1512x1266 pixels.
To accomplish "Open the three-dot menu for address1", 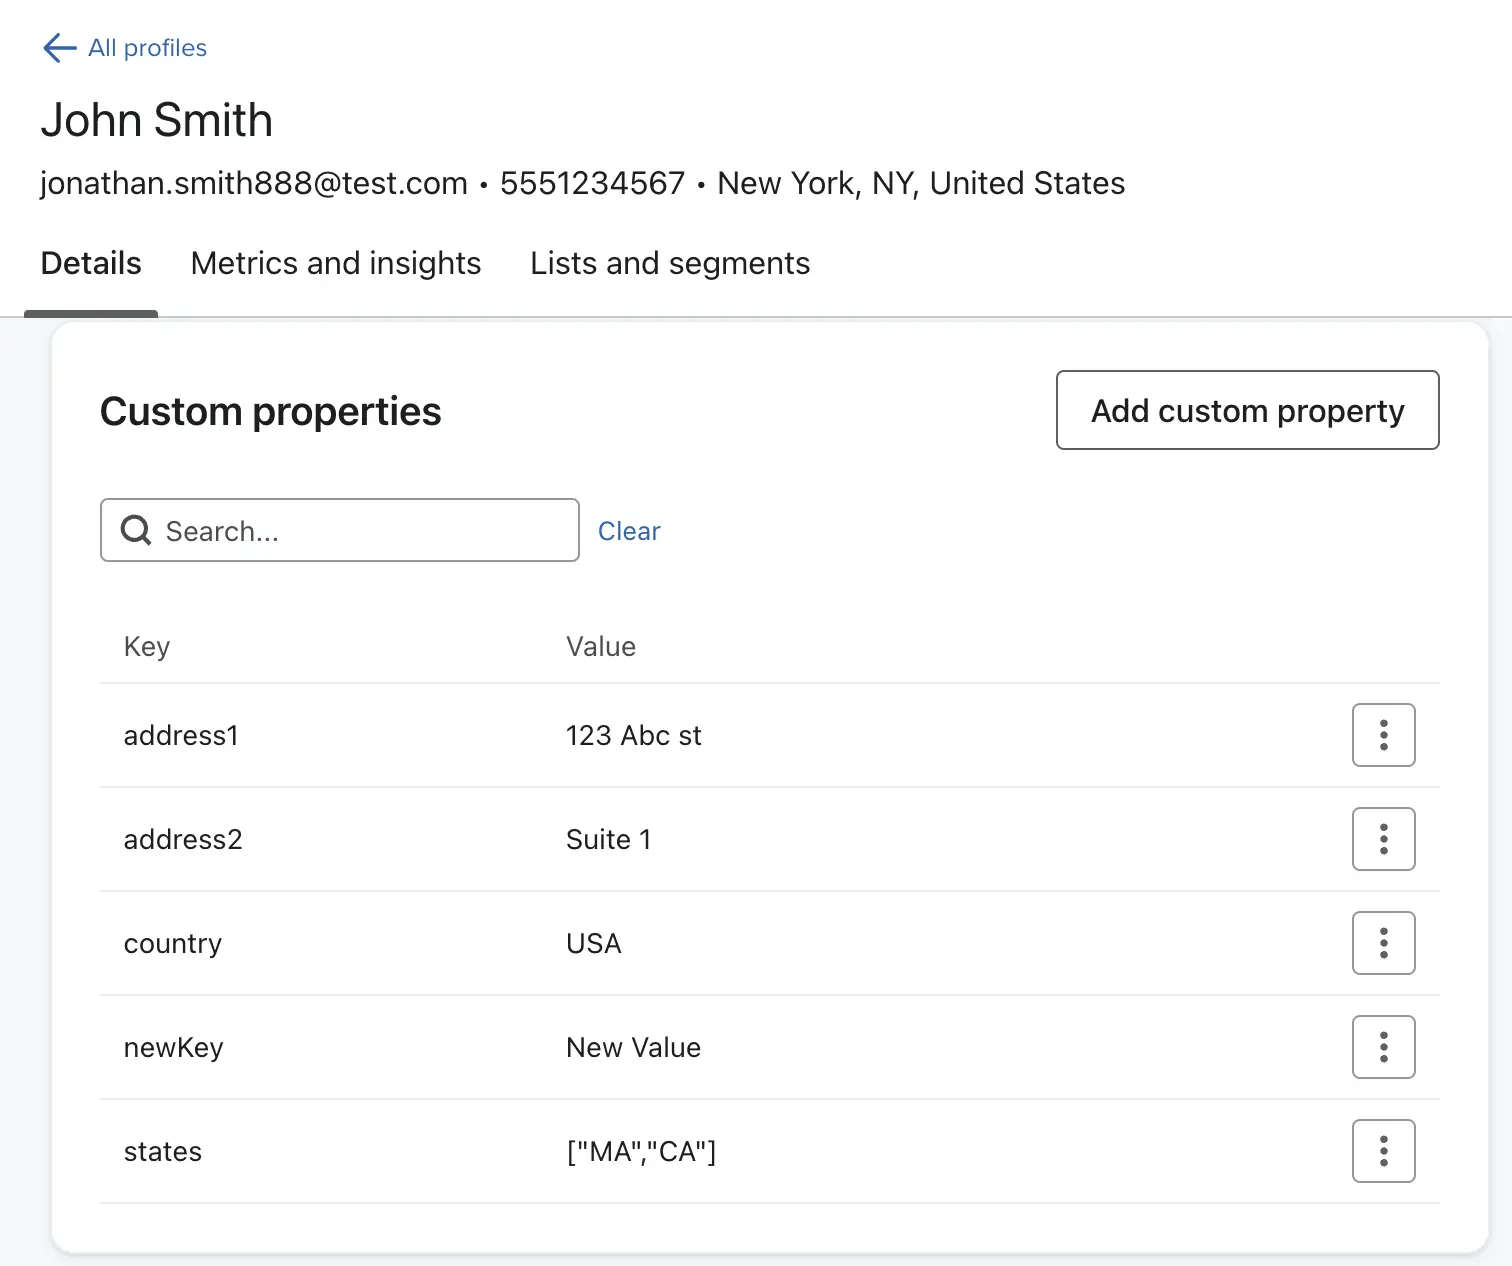I will 1383,735.
